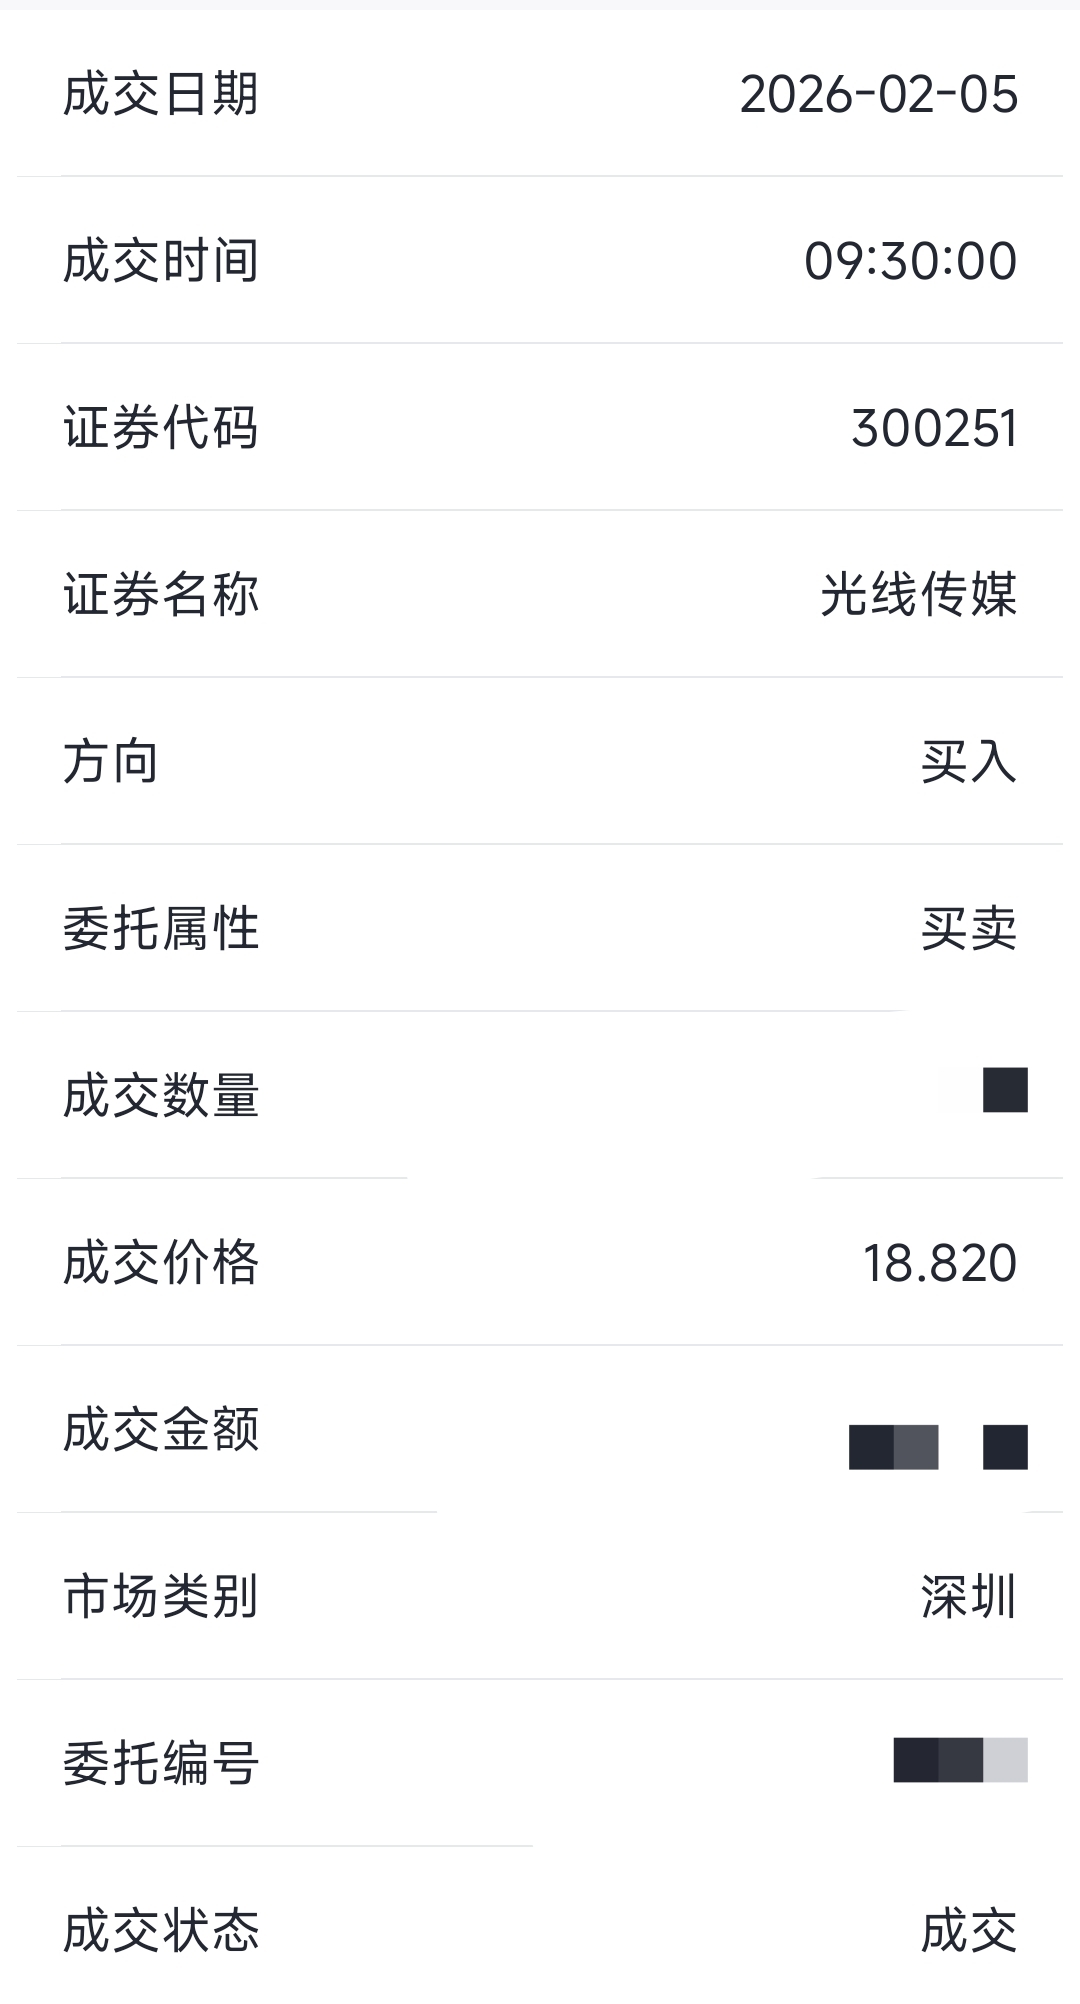
Task: Tap the masked 成交金额 value blocks
Action: click(937, 1447)
